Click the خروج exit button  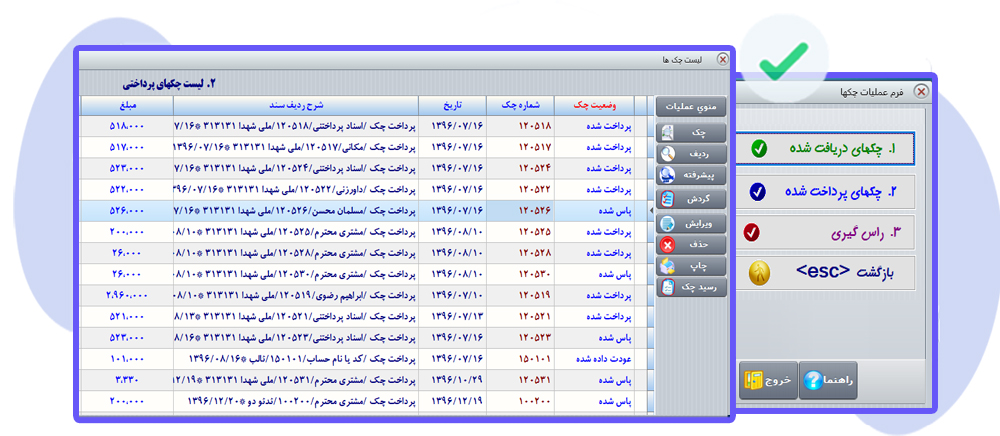[769, 381]
